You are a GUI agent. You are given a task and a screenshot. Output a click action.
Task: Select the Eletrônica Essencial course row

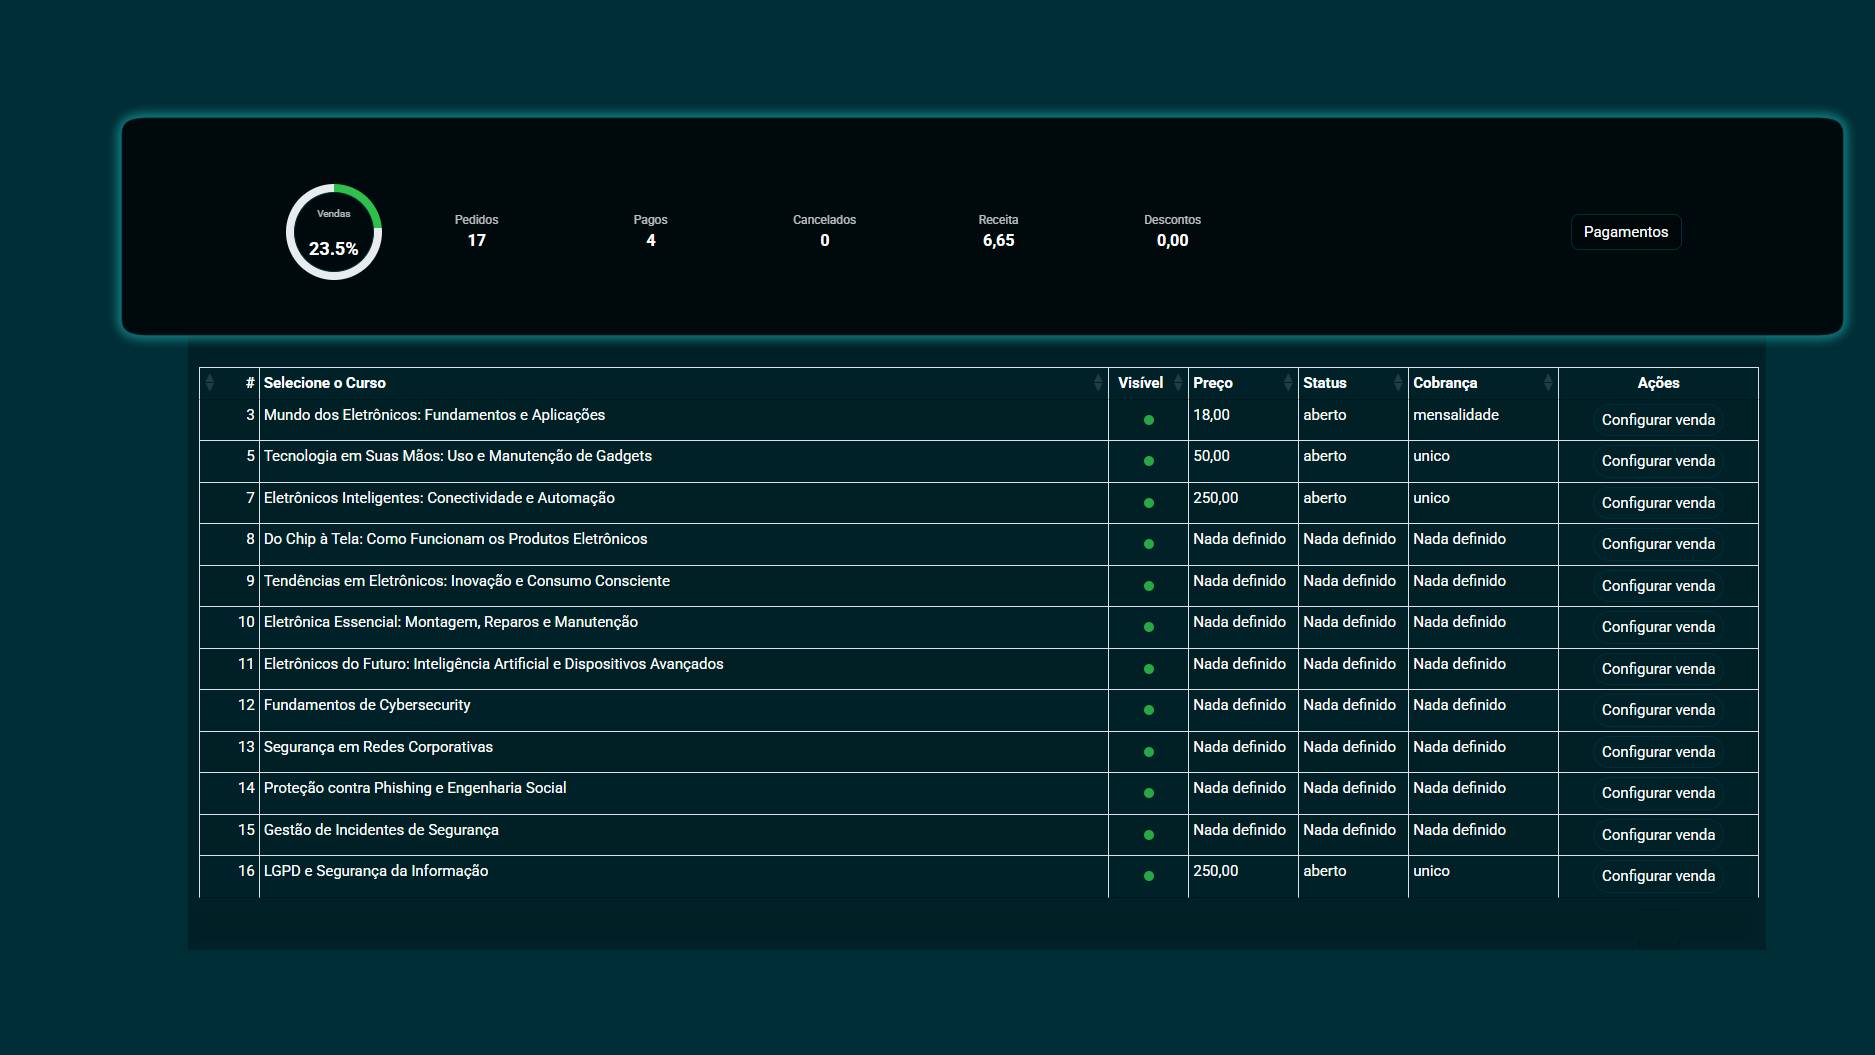(x=450, y=622)
